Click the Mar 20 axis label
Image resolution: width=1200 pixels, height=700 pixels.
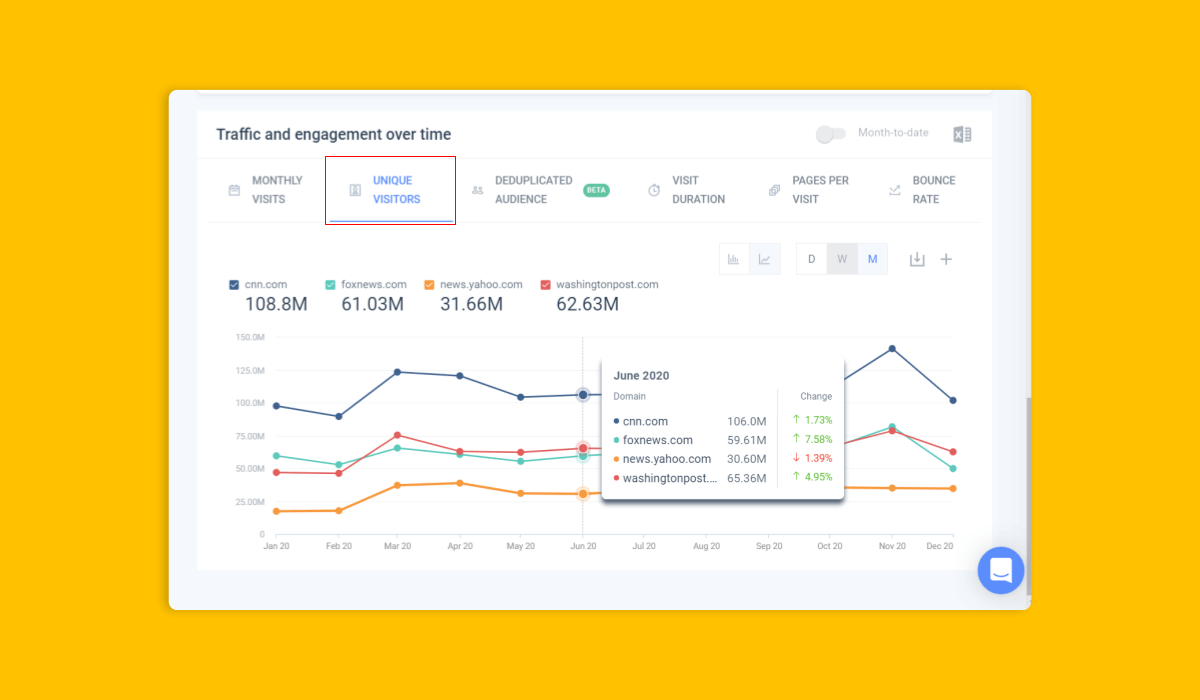point(397,547)
